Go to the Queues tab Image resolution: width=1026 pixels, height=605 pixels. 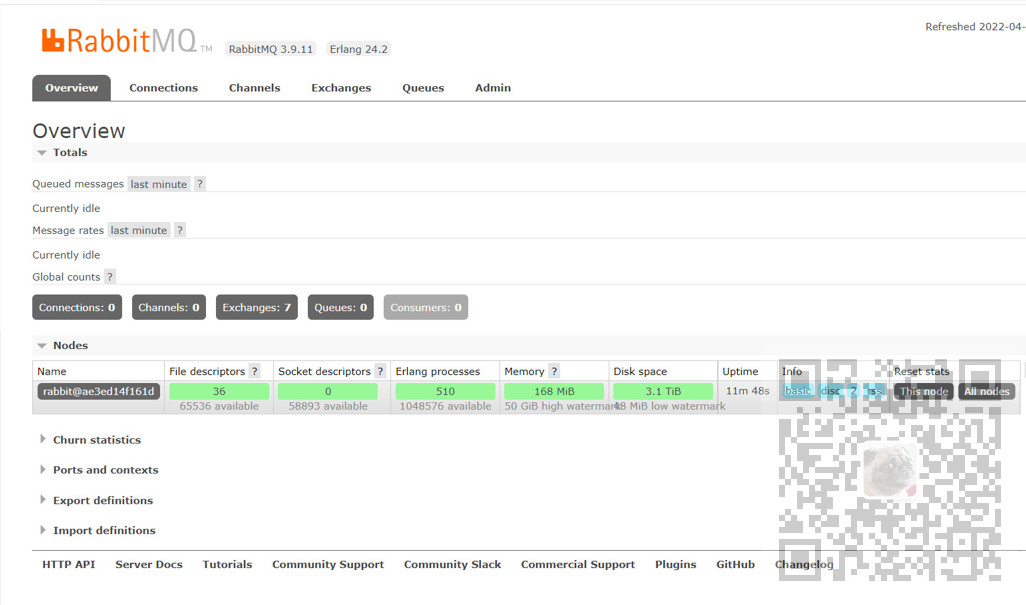(423, 88)
